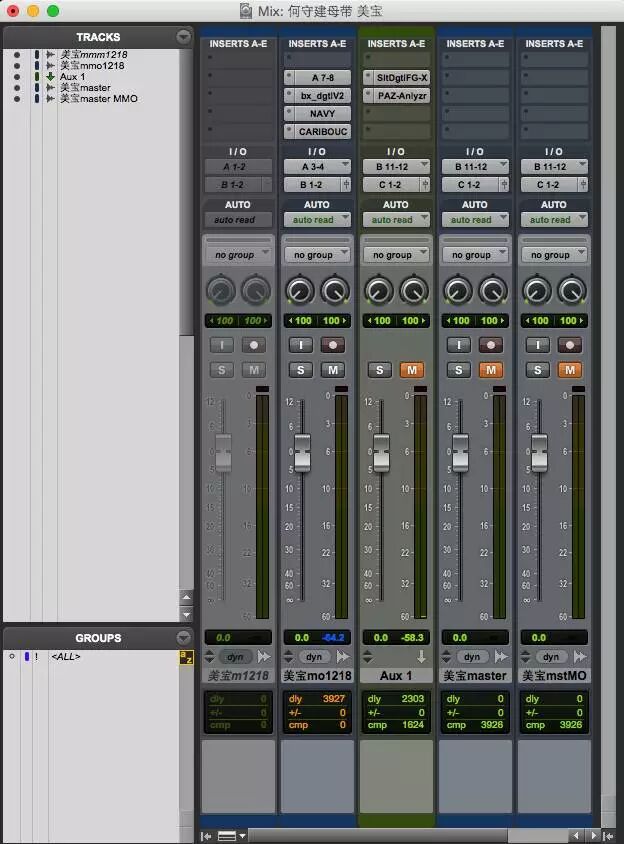Open output selector C 1-2 on 美宝master
The image size is (624, 844).
point(471,185)
